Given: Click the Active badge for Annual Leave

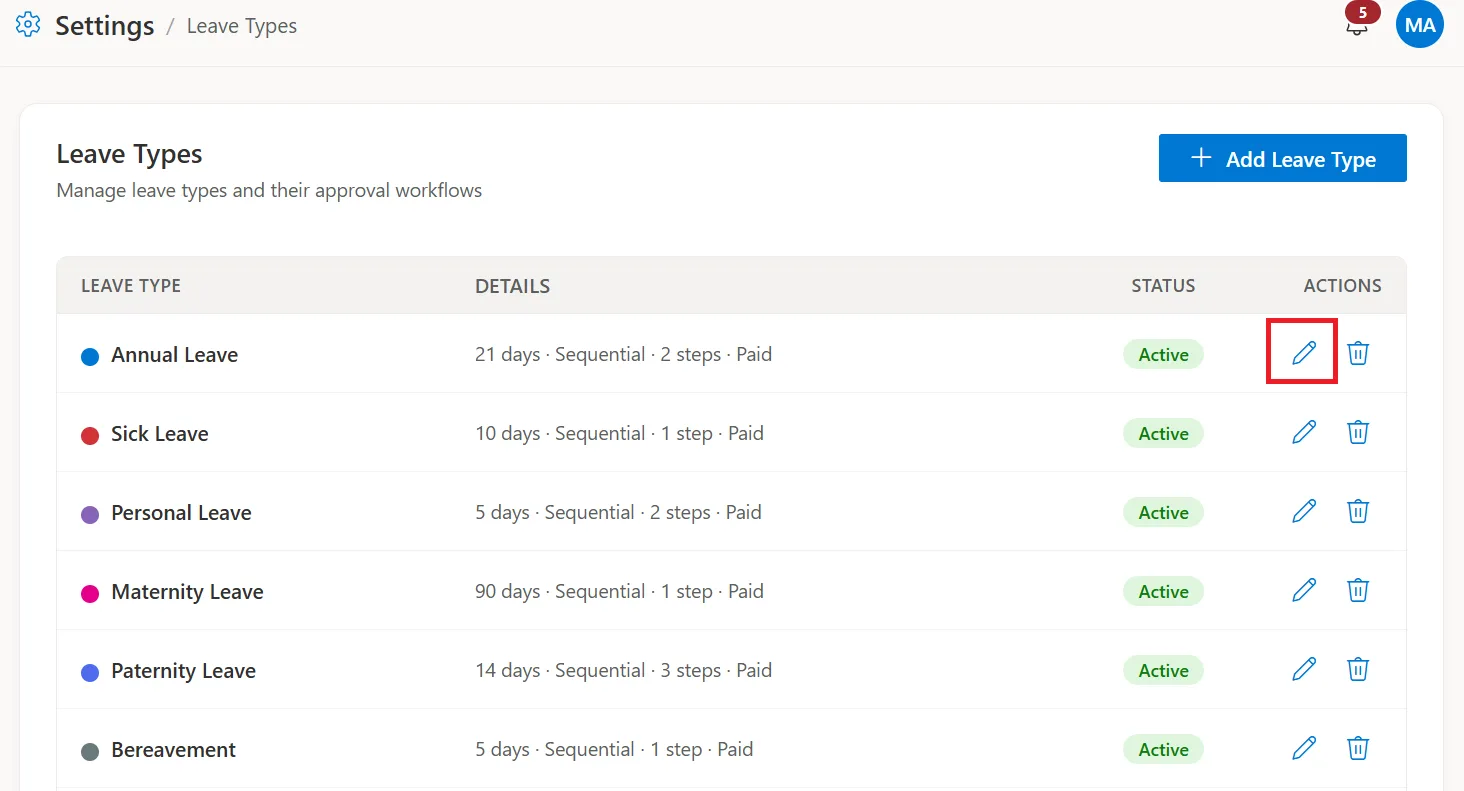Looking at the screenshot, I should pos(1163,355).
